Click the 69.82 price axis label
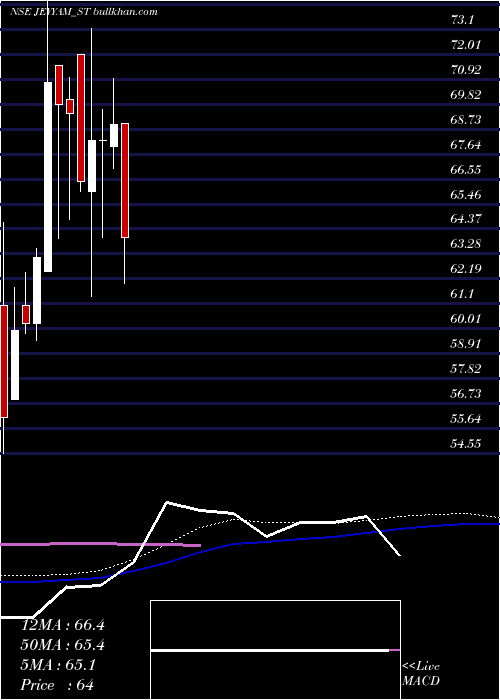This screenshot has height=700, width=500. 466,95
